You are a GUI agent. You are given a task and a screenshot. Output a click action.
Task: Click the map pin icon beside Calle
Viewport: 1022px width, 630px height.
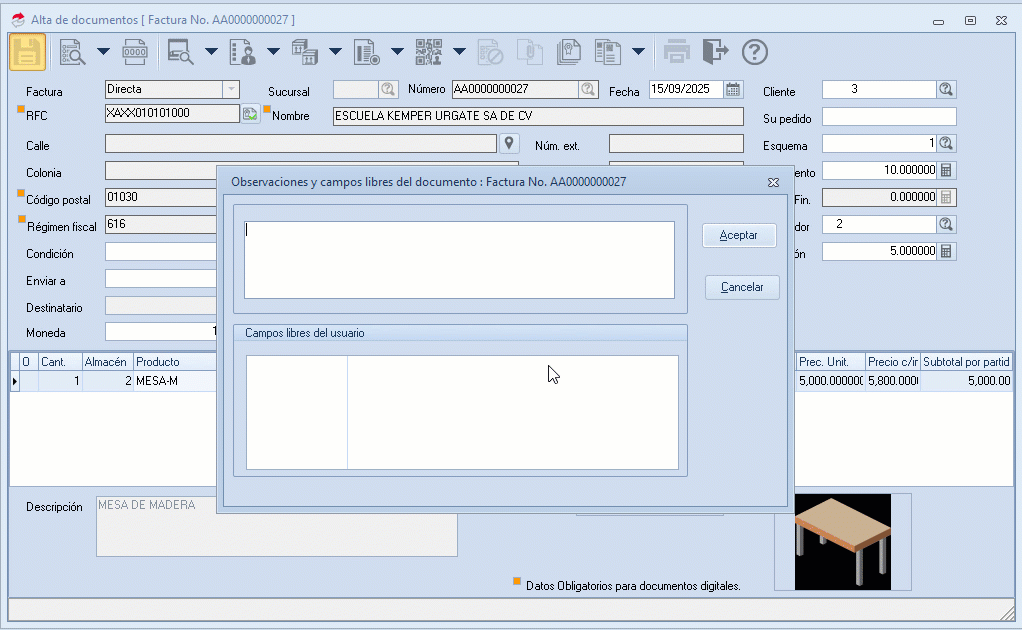[509, 144]
